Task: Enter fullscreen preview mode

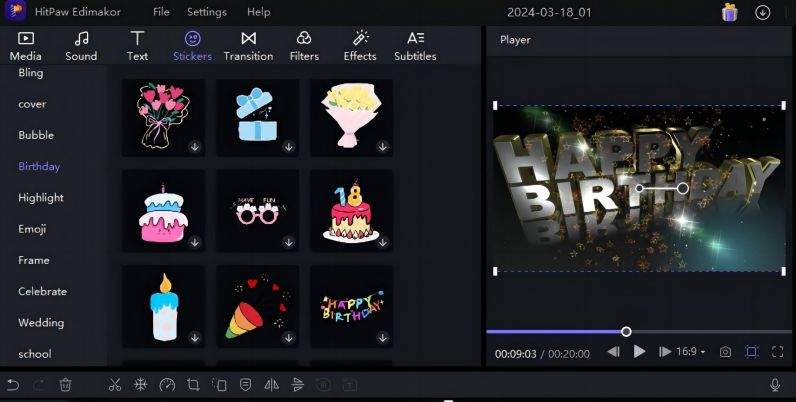Action: coord(777,352)
